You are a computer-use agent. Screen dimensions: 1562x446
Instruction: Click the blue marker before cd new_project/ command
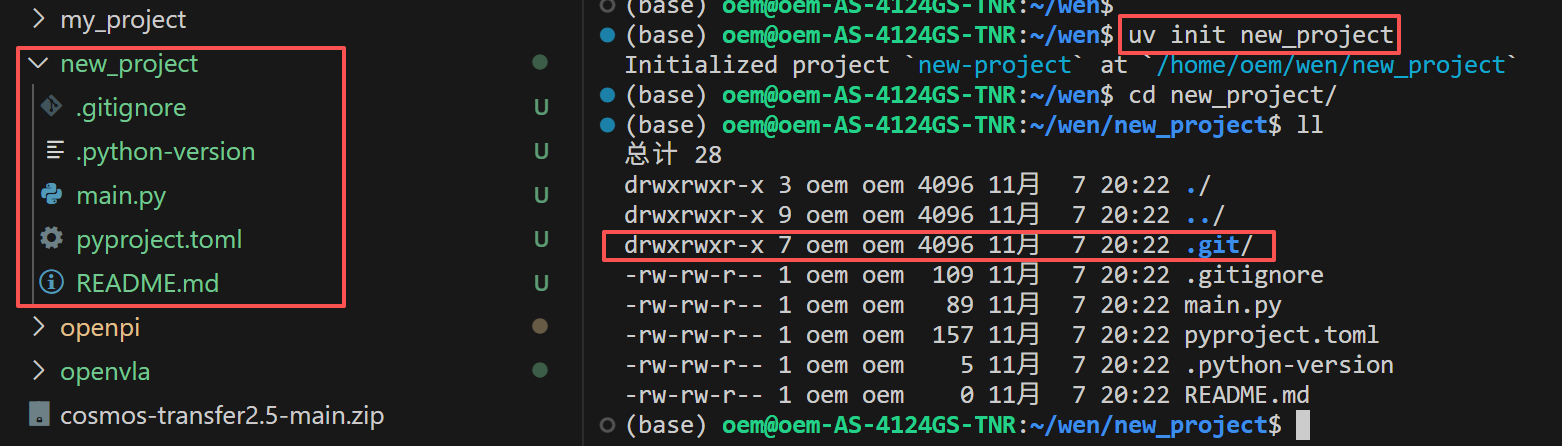click(606, 96)
